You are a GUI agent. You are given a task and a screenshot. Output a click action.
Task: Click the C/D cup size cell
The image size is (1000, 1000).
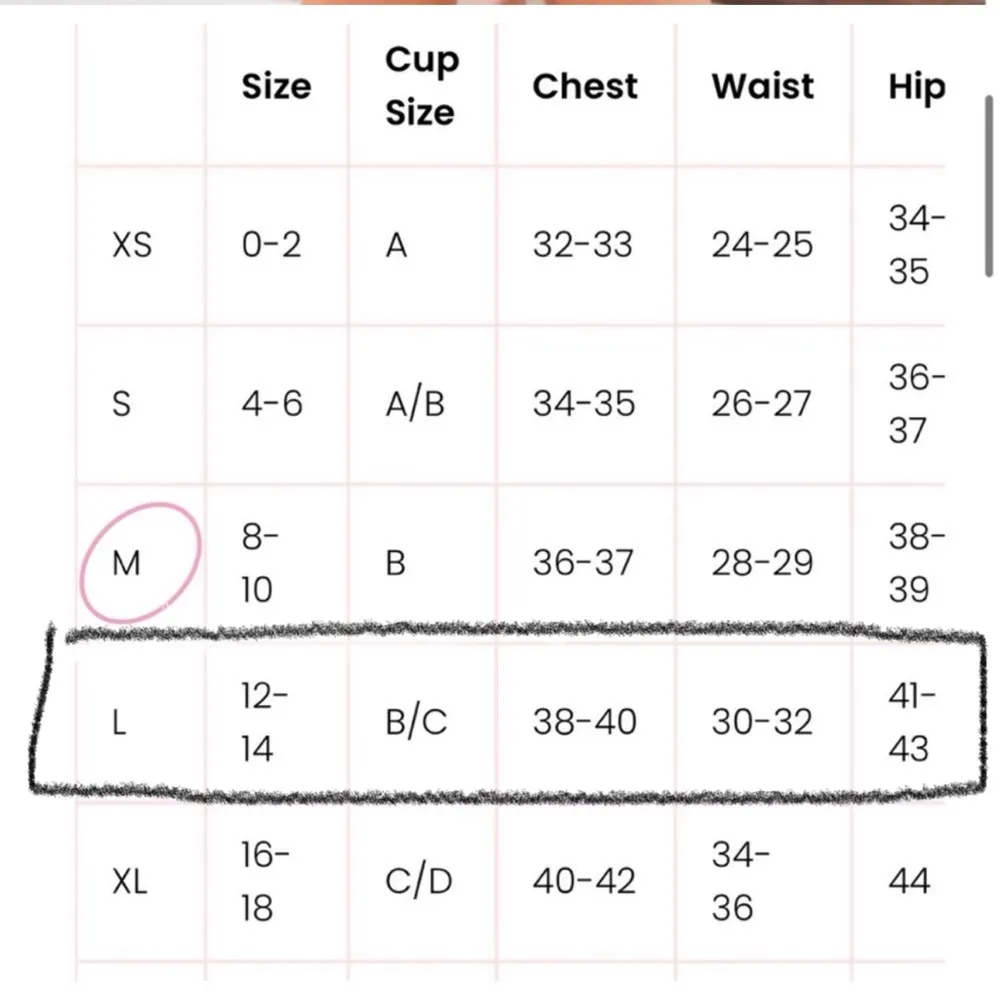click(419, 881)
